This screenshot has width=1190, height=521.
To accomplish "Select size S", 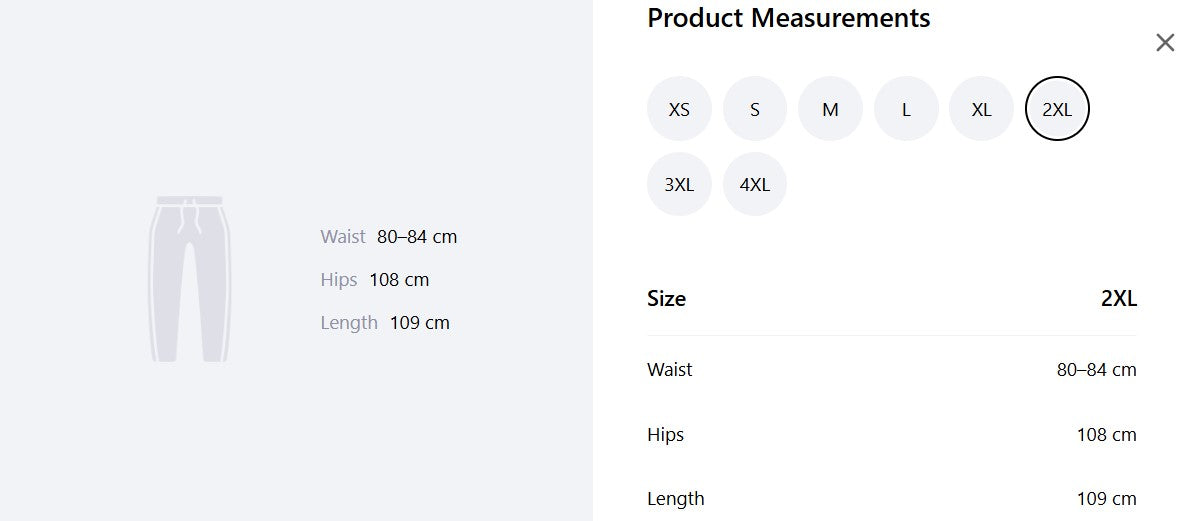I will point(754,109).
